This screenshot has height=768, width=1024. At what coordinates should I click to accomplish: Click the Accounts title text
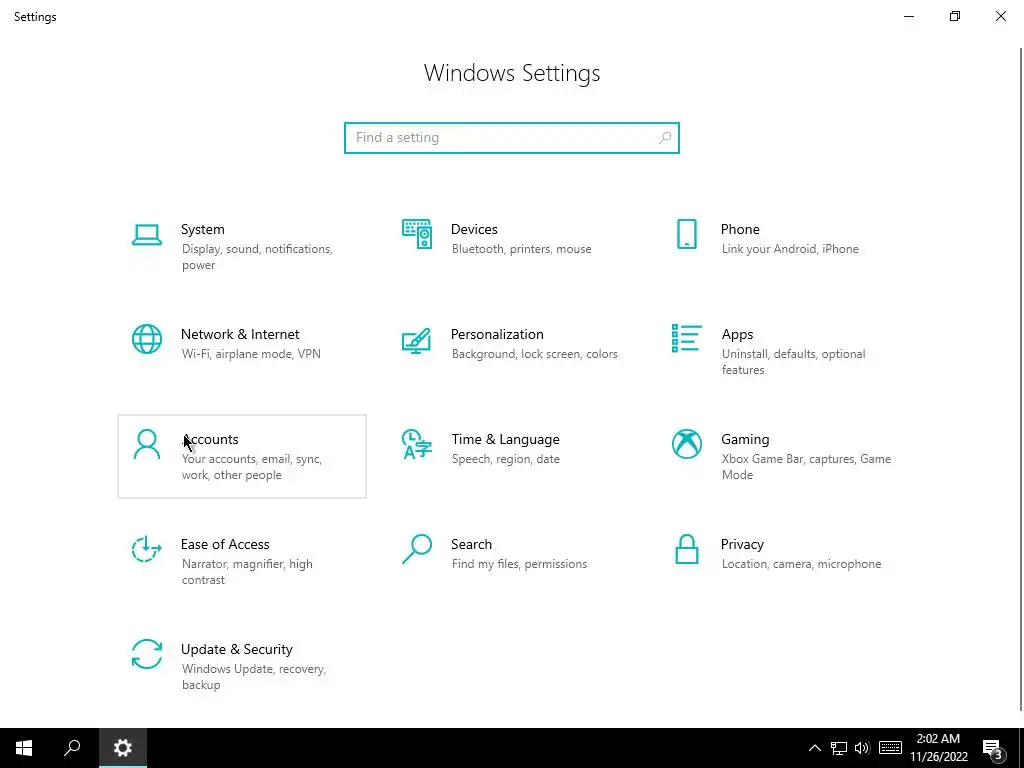(210, 440)
